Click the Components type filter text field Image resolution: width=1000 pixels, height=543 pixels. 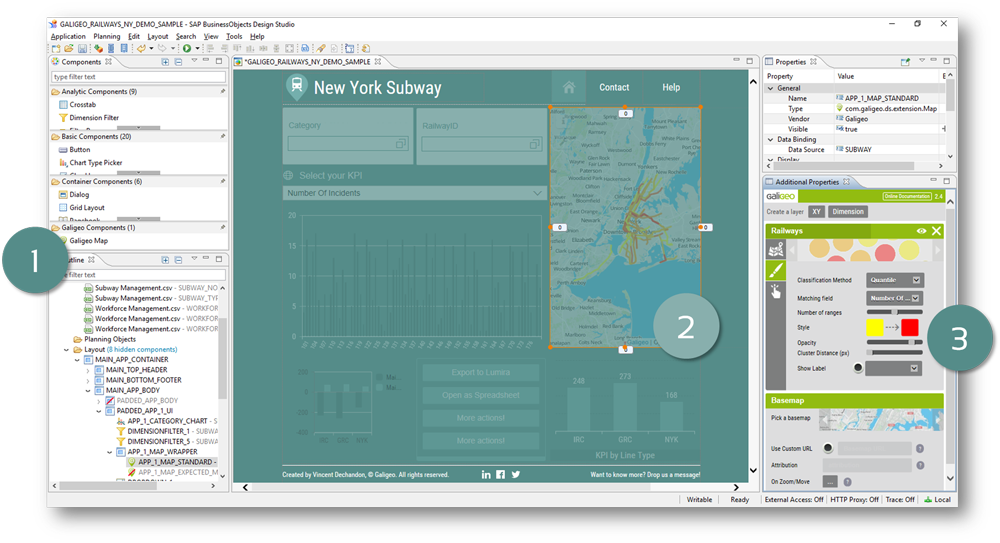point(138,77)
